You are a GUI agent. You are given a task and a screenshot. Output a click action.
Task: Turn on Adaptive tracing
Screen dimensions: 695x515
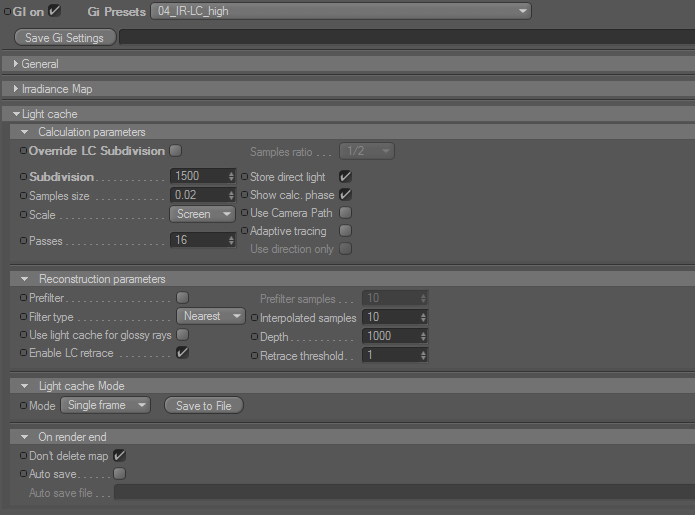[345, 231]
